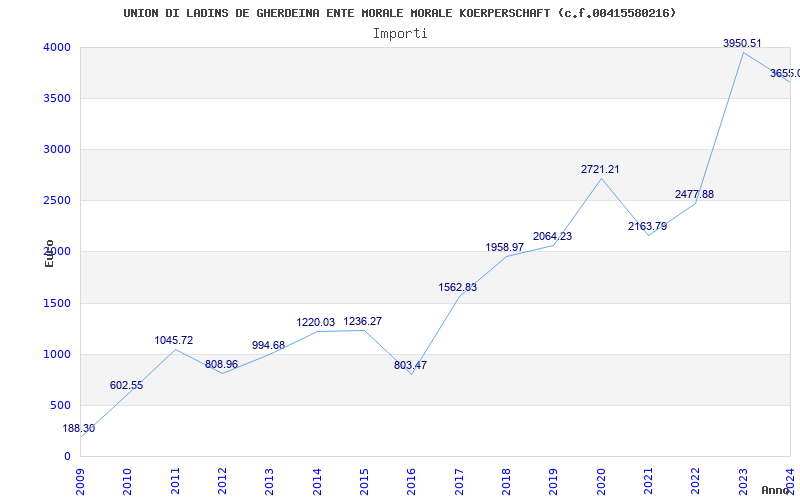Click the 188.30 value label for 2009

coord(79,428)
